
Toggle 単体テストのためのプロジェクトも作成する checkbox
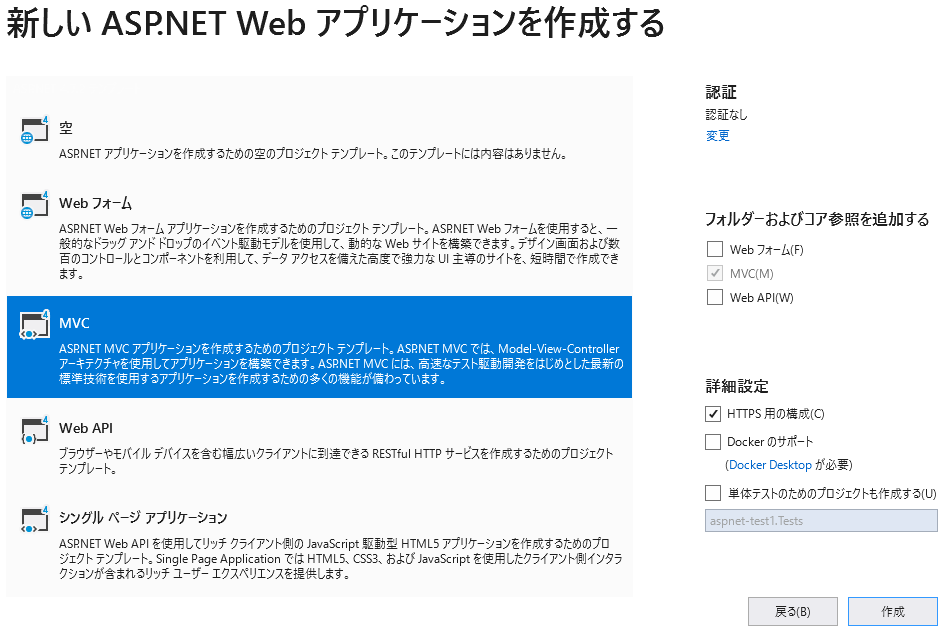tap(714, 493)
